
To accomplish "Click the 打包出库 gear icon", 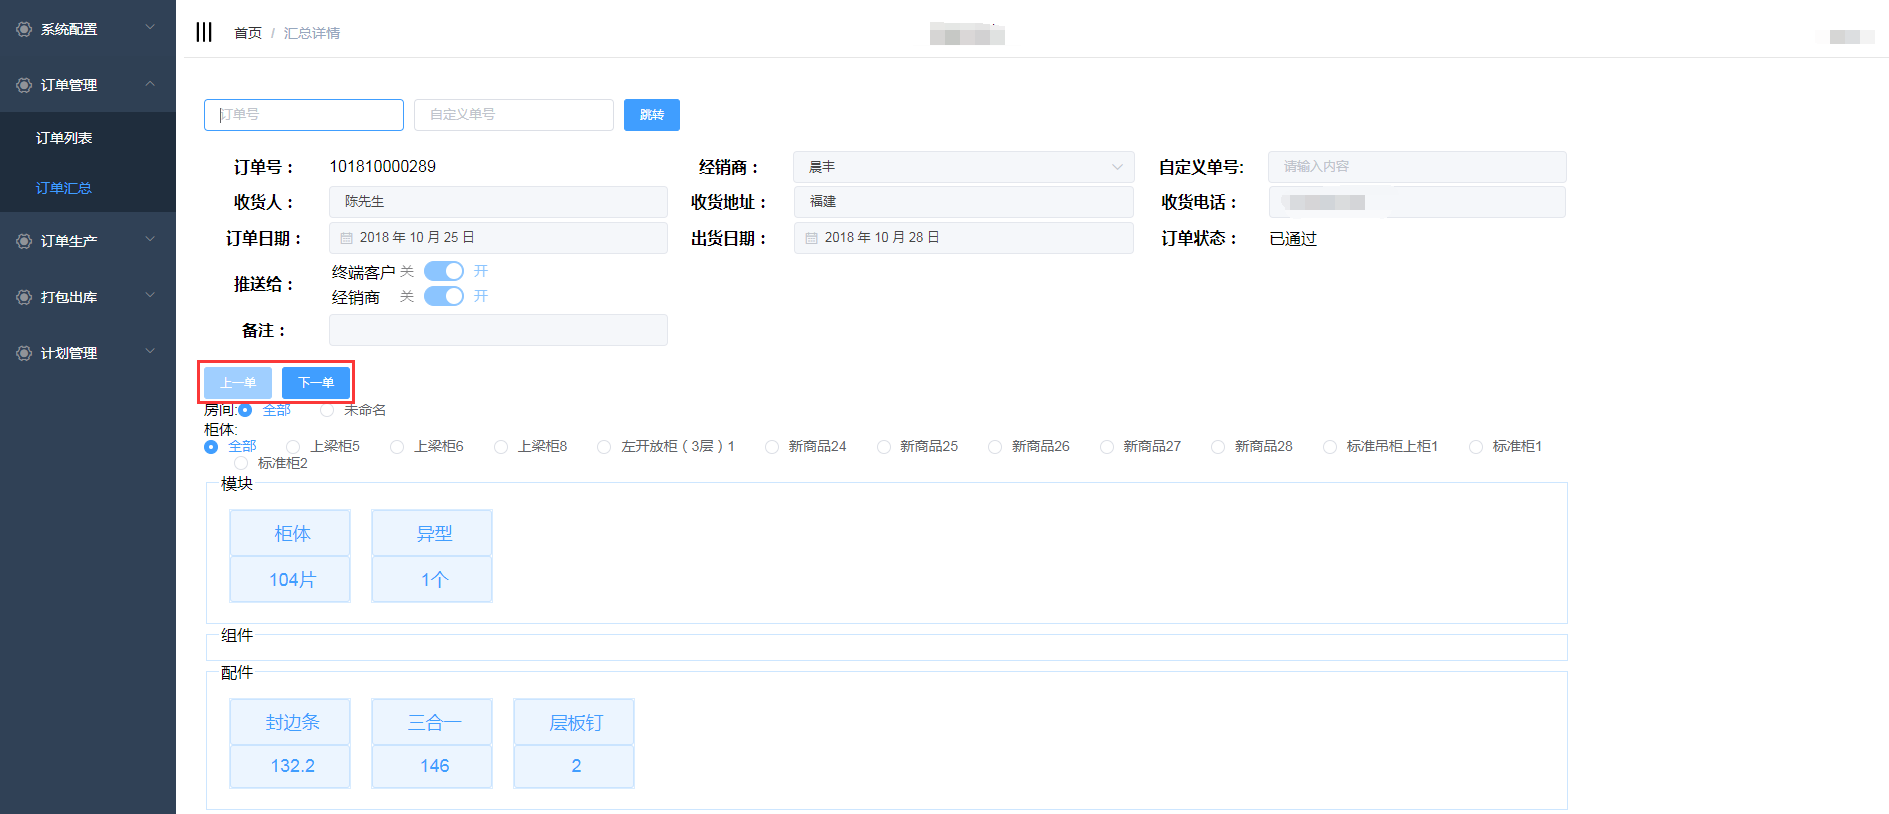I will pos(24,297).
